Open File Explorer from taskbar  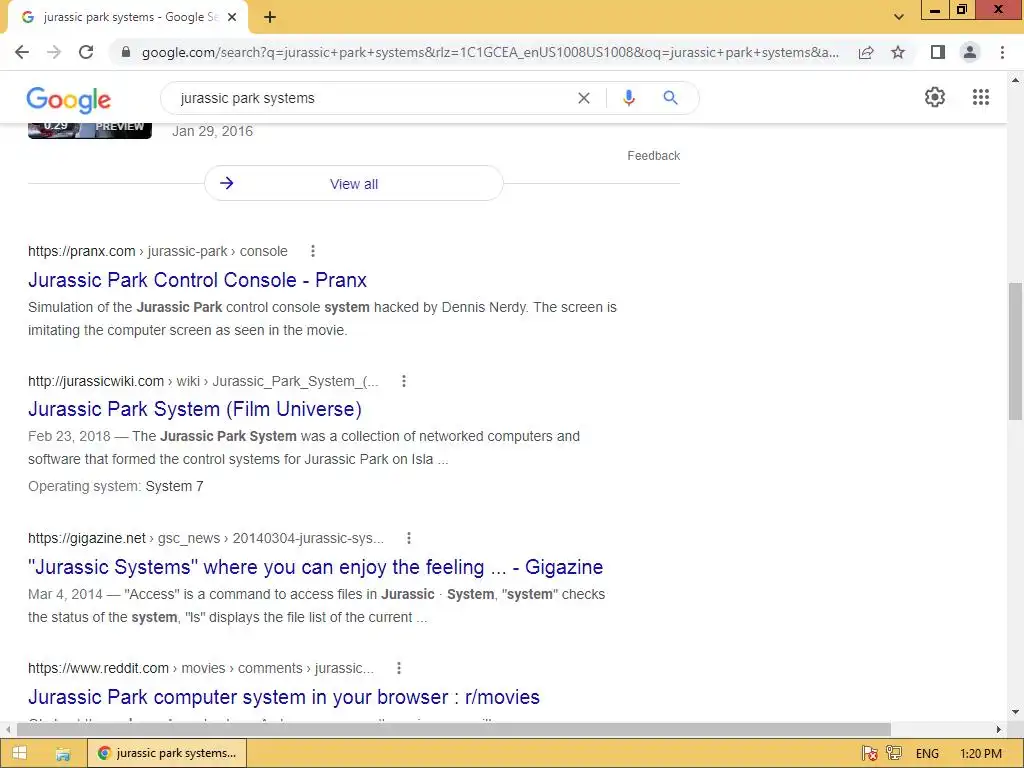coord(63,754)
